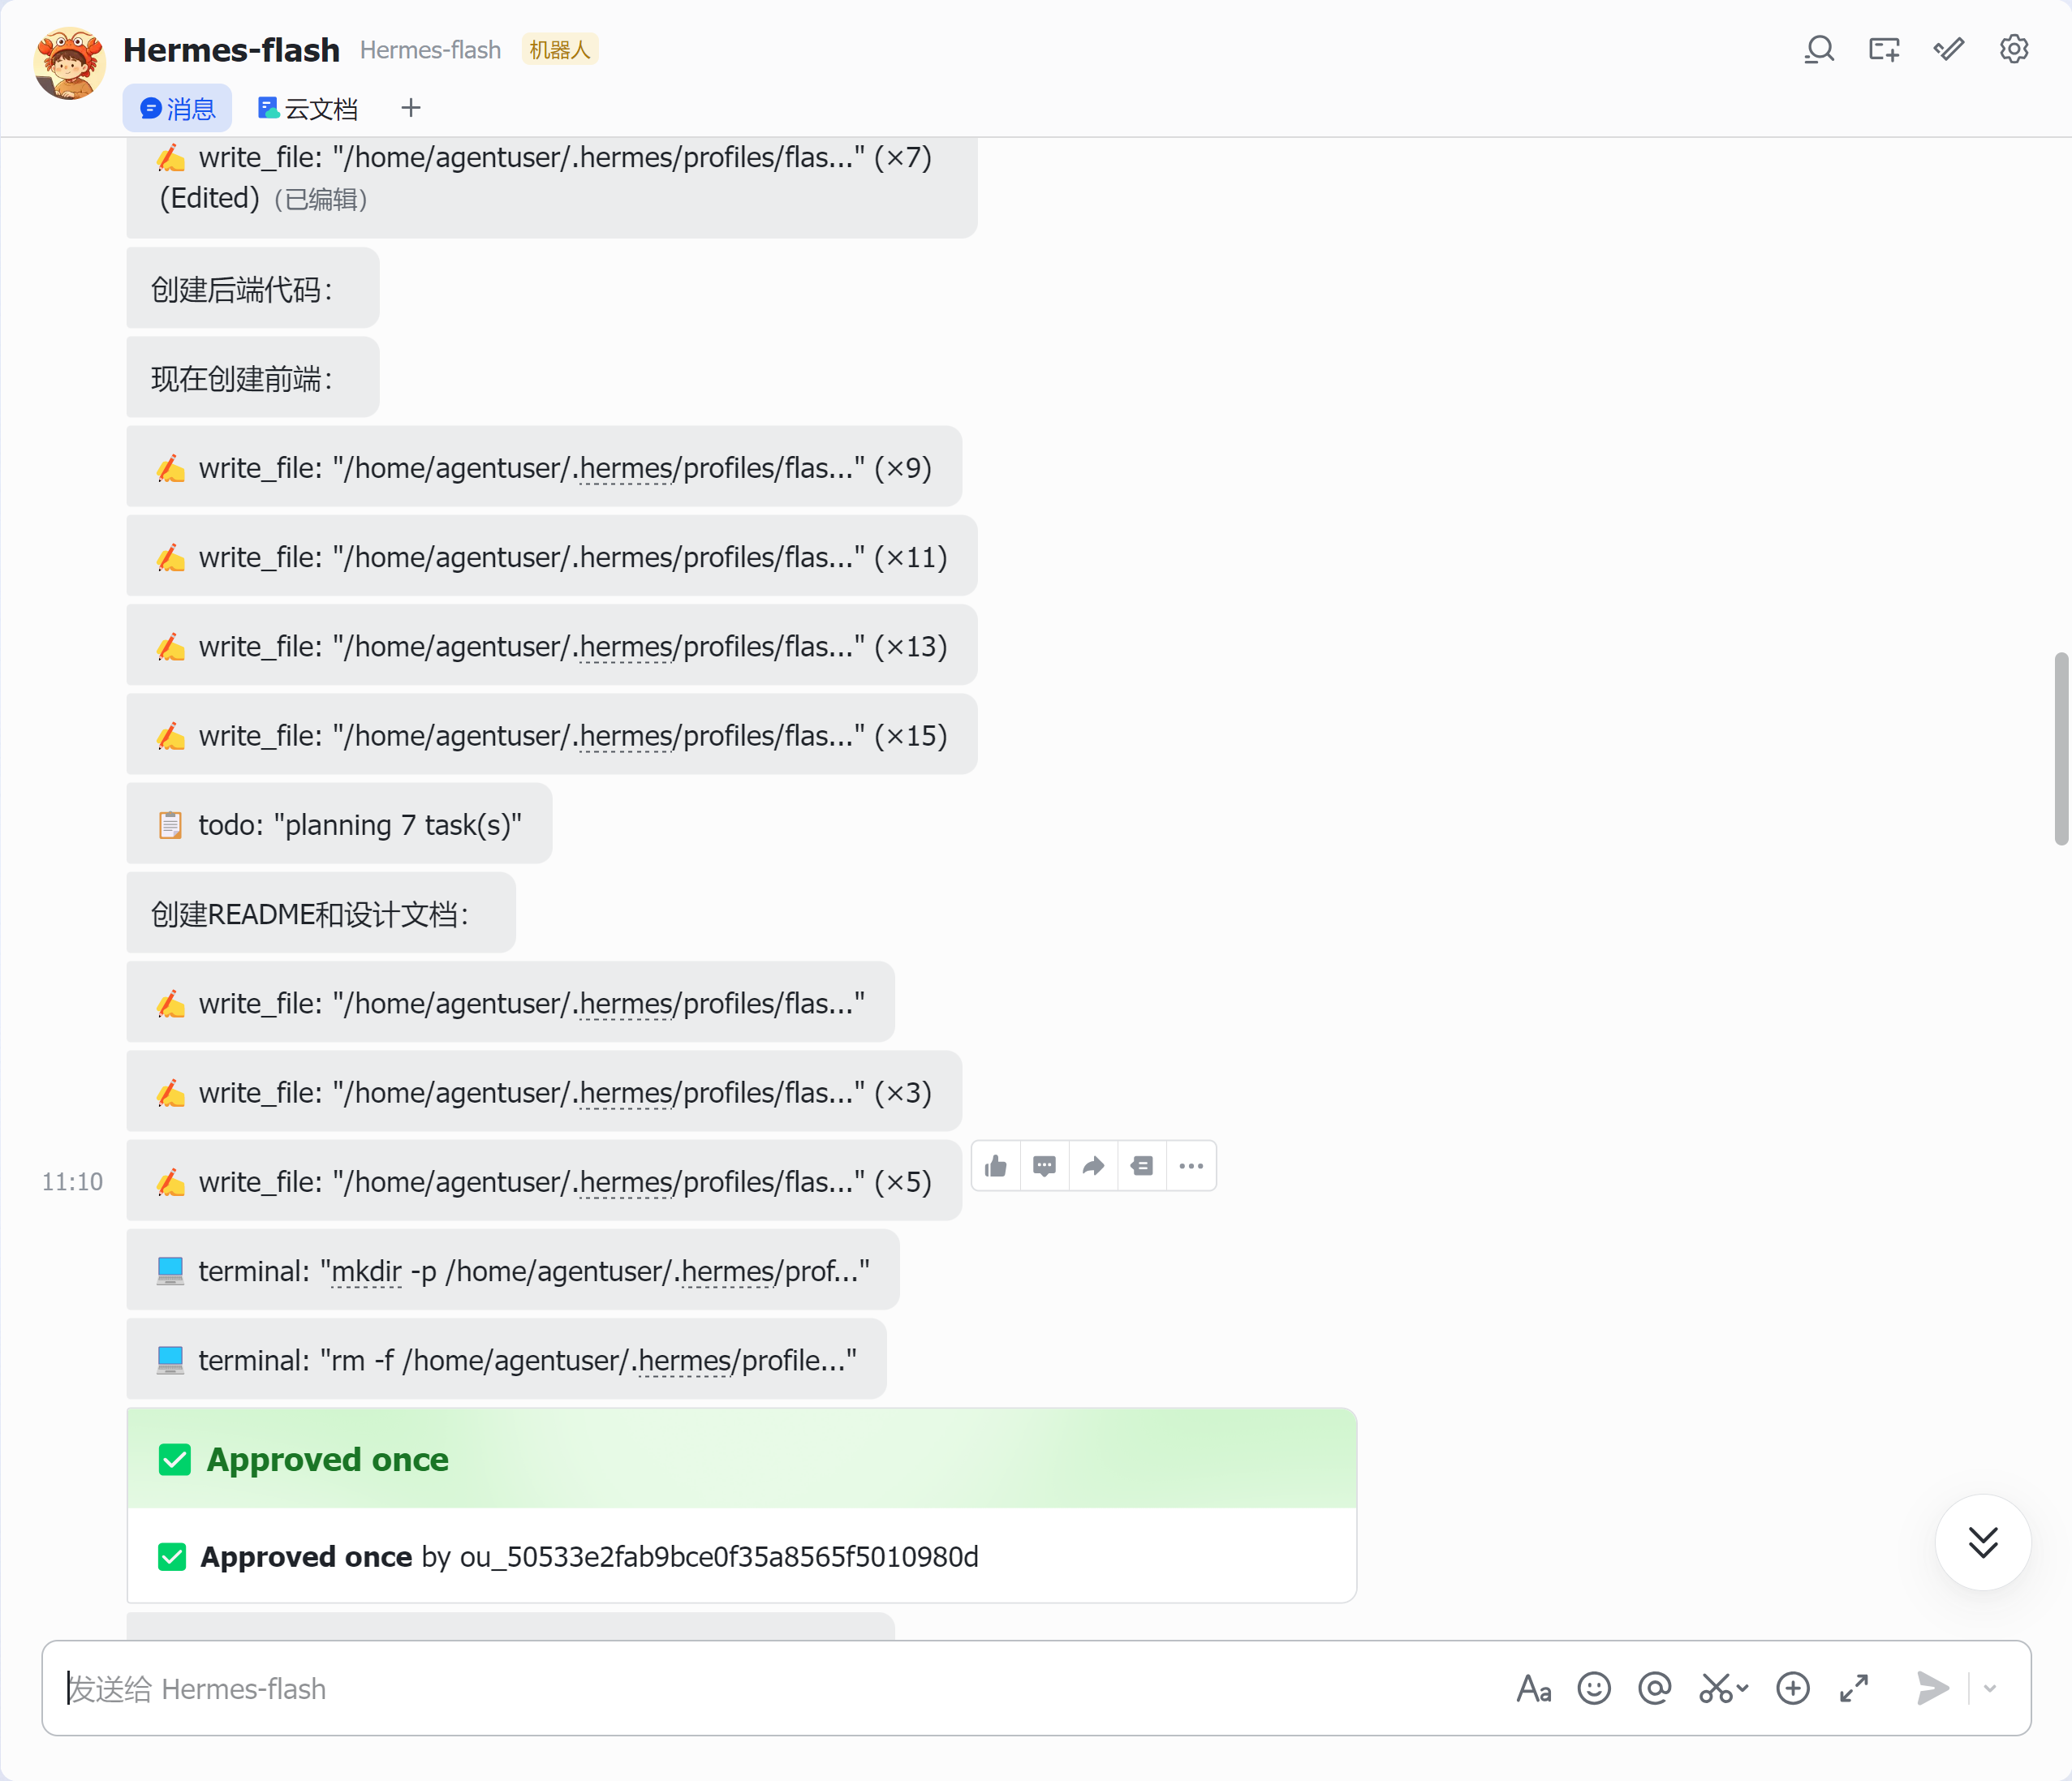Viewport: 2072px width, 1781px height.
Task: Open search in chat header
Action: 1819,49
